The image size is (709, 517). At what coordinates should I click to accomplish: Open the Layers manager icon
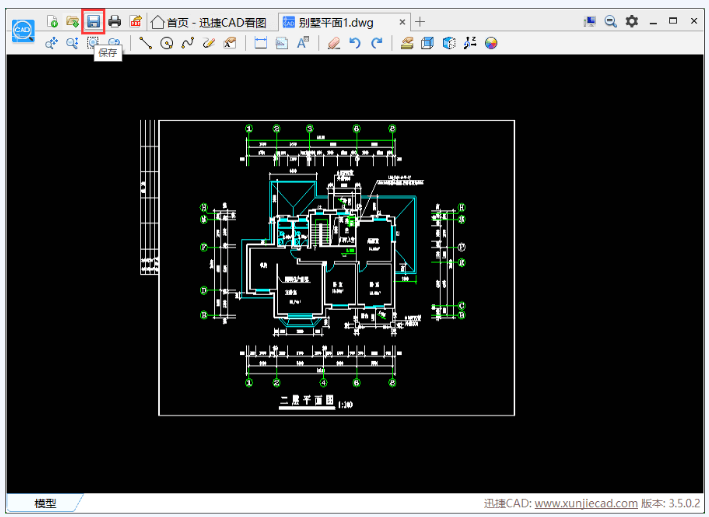(x=407, y=43)
